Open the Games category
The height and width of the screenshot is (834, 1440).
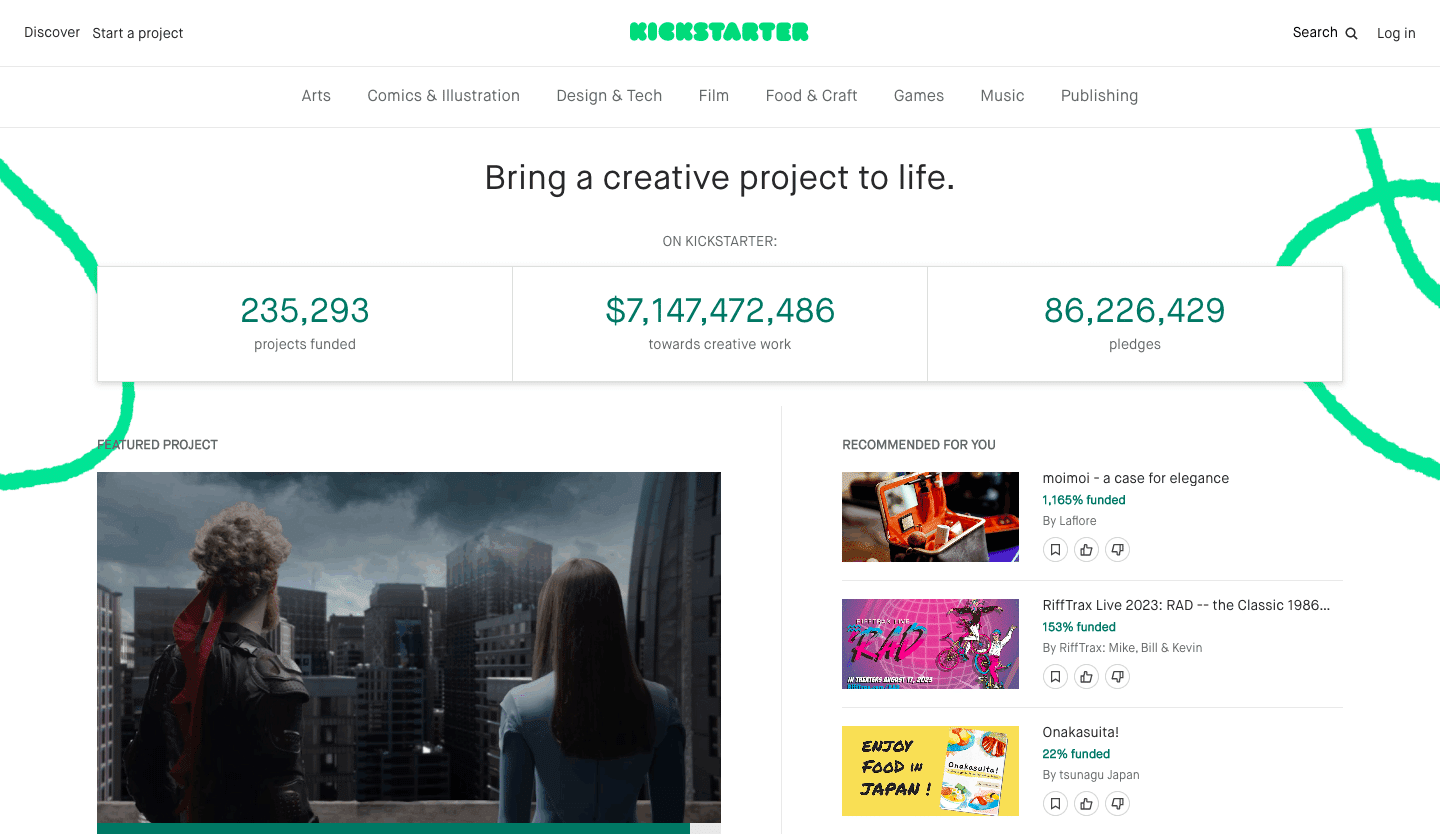pyautogui.click(x=919, y=96)
